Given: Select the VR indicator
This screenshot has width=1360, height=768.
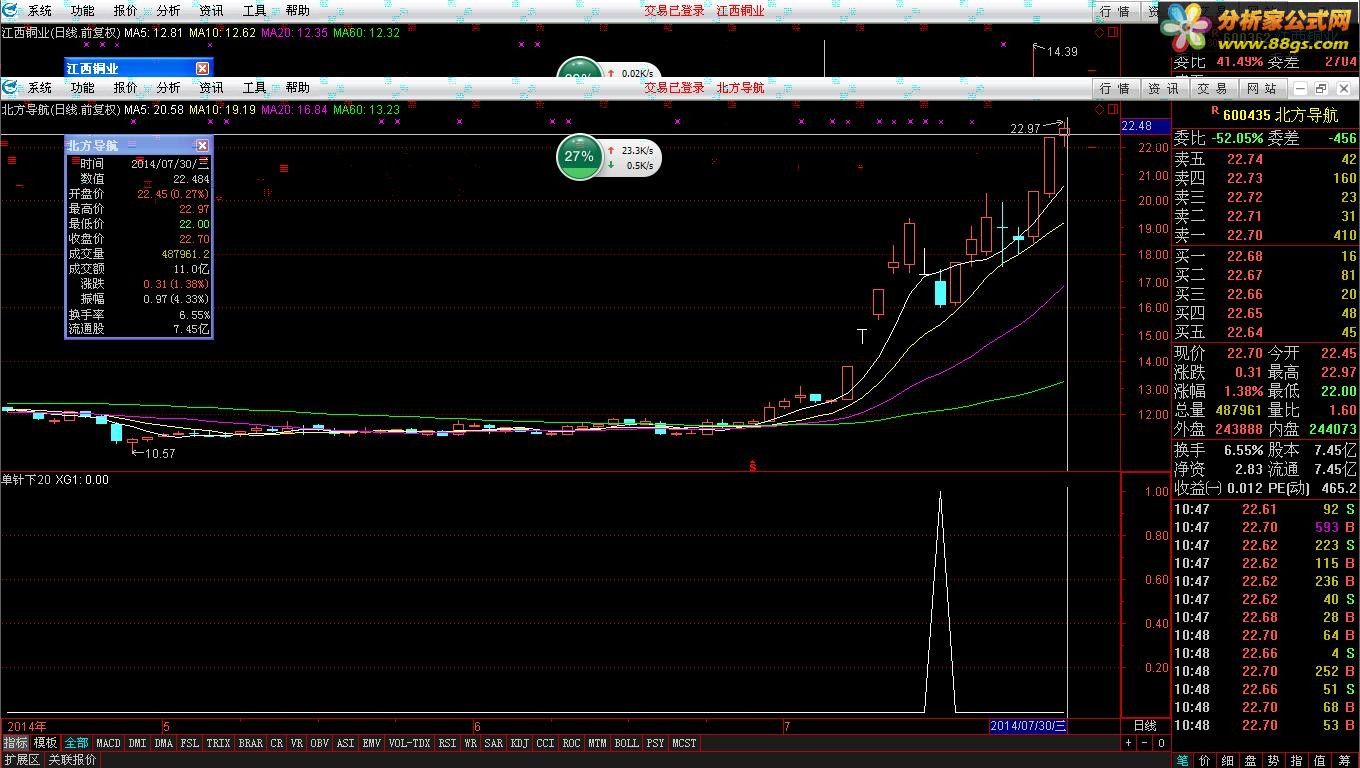Looking at the screenshot, I should [297, 743].
